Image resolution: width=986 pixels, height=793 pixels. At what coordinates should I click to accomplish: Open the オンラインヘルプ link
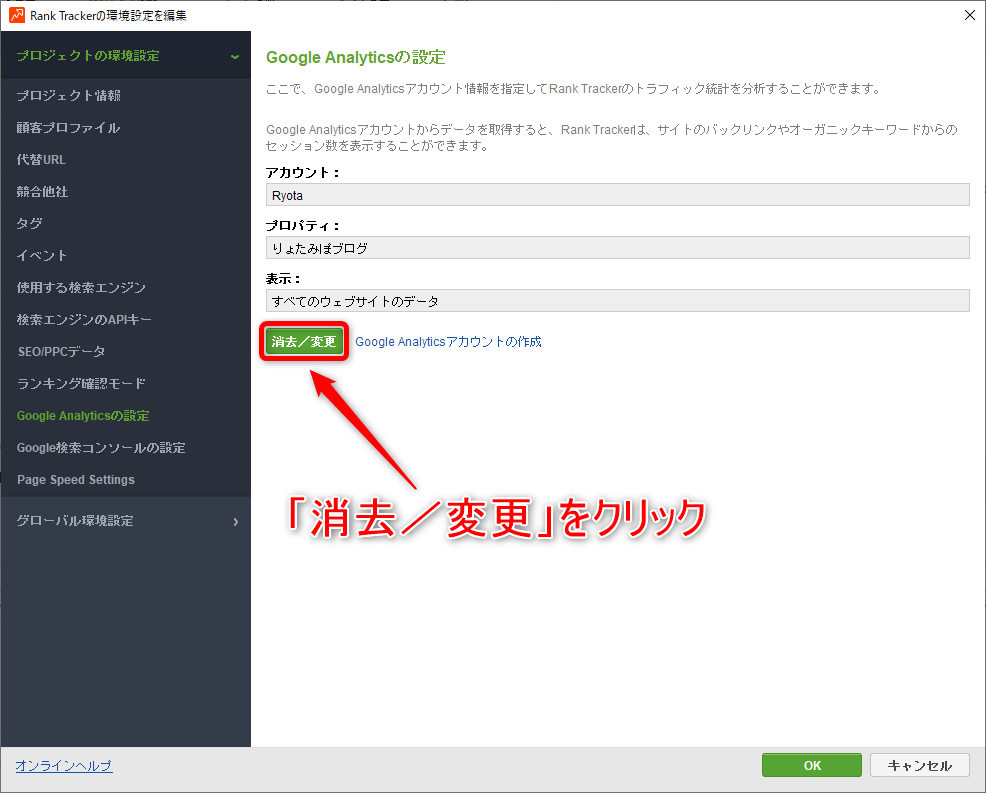tap(64, 766)
